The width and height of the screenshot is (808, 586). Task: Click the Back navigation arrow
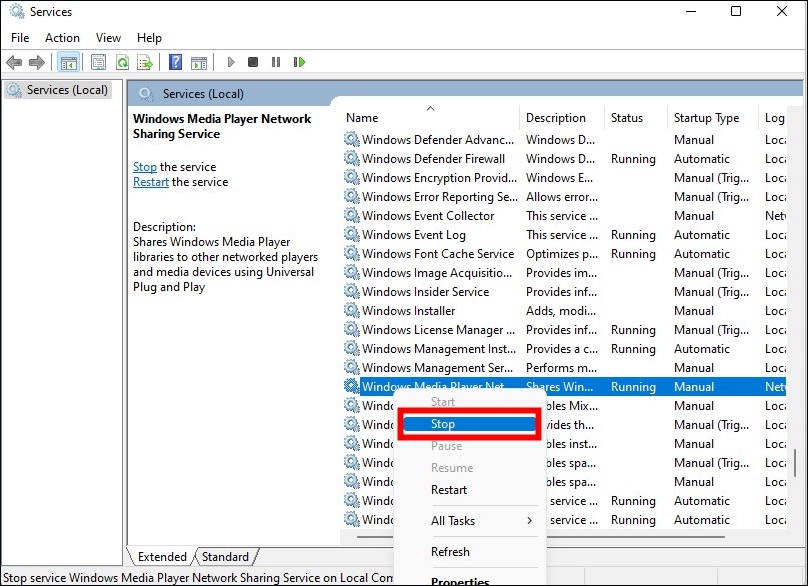pyautogui.click(x=14, y=62)
